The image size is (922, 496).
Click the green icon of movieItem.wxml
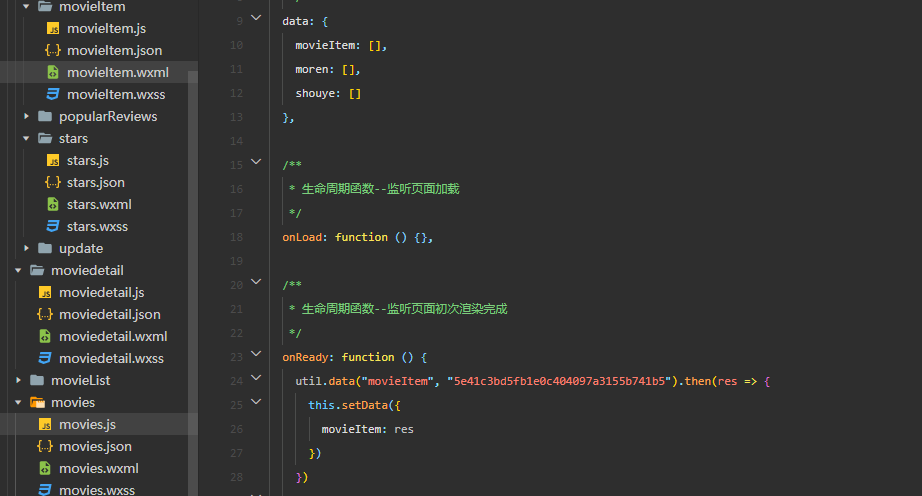pos(53,72)
